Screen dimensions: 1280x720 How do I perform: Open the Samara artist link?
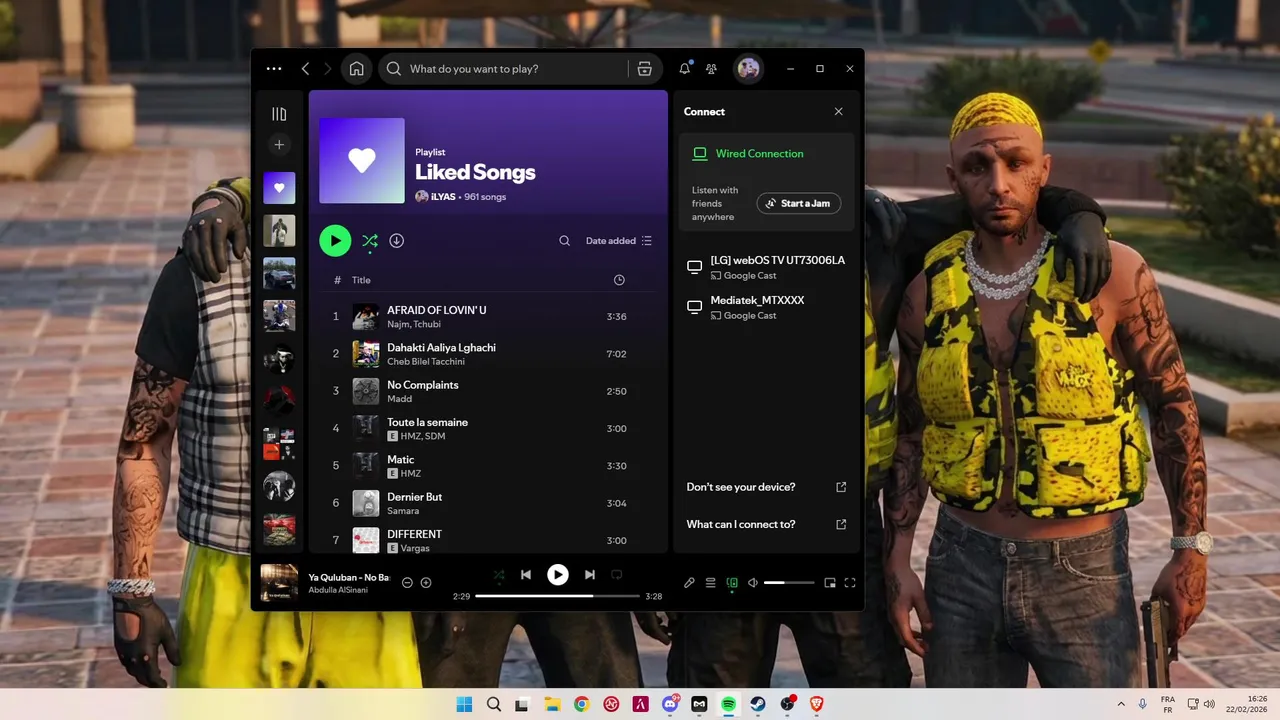coord(403,511)
